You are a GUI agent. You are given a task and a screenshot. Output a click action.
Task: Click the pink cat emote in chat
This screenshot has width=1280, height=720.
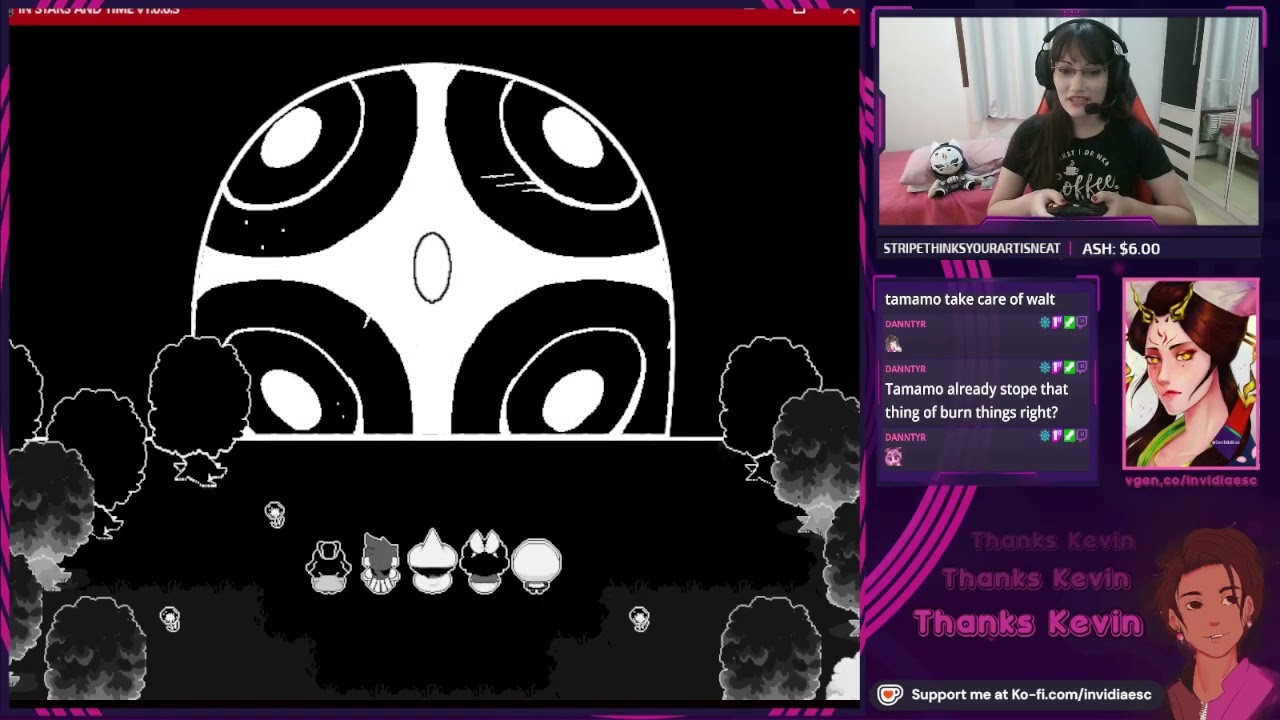pos(893,457)
